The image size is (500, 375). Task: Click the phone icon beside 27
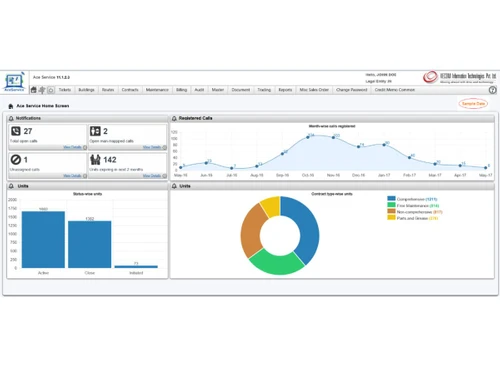(x=16, y=131)
